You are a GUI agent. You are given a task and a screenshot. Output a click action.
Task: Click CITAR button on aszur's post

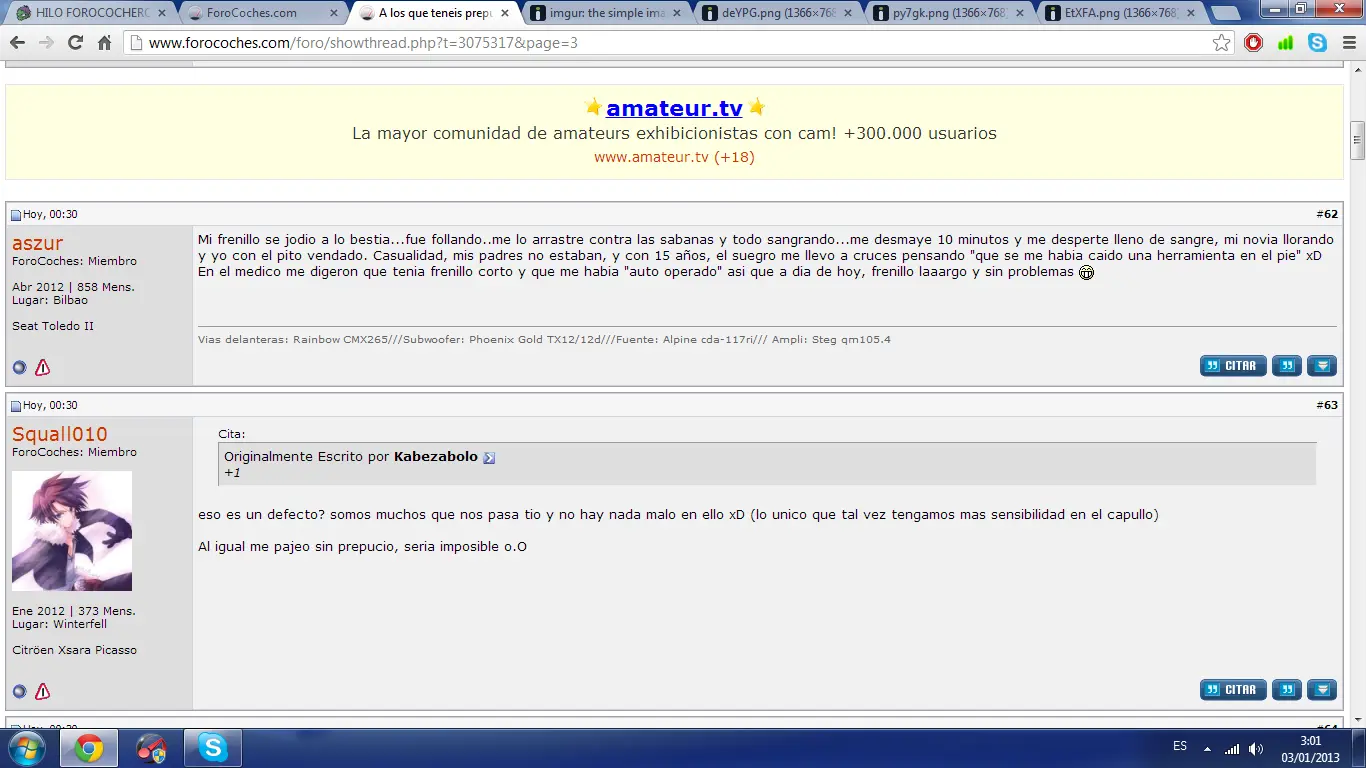click(1233, 366)
